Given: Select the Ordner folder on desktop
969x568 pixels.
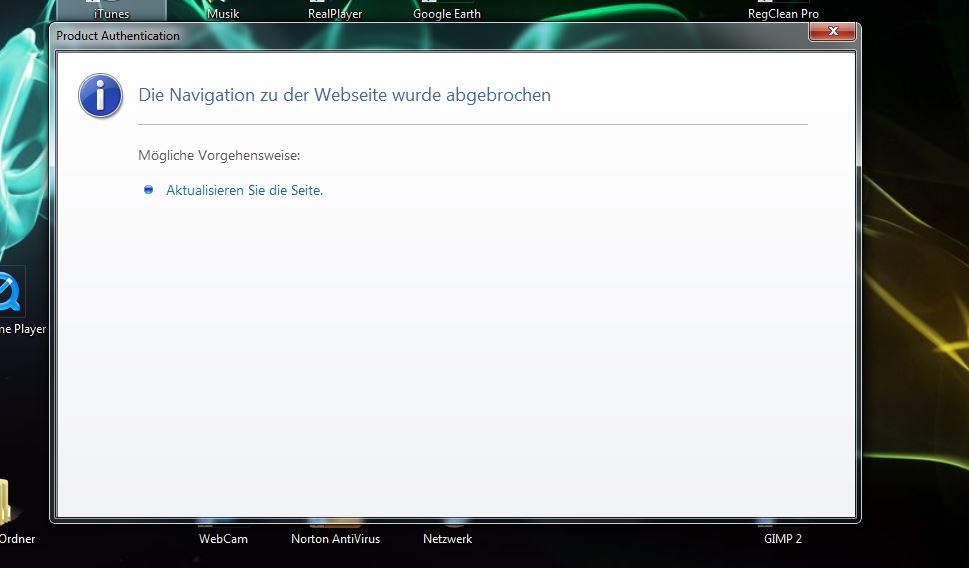Looking at the screenshot, I should point(15,513).
